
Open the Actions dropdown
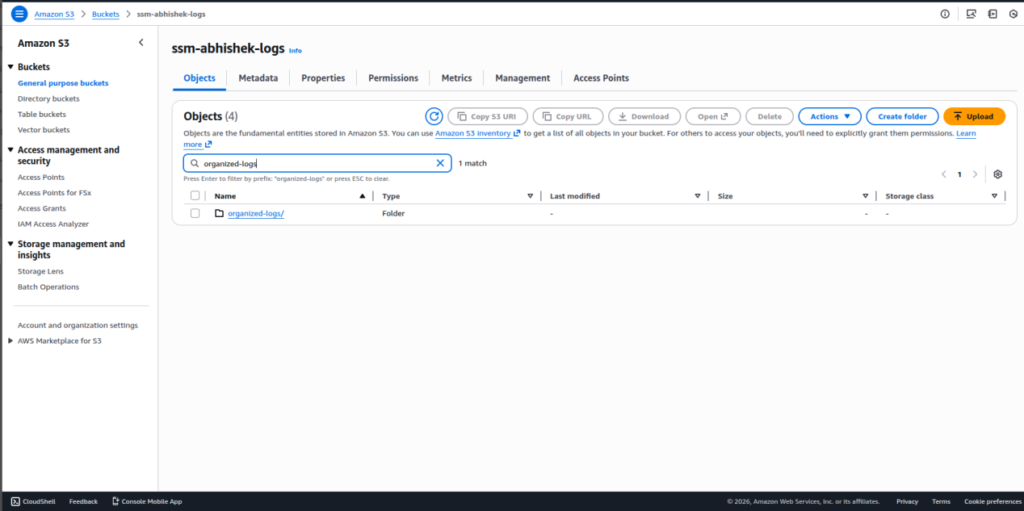[x=830, y=116]
